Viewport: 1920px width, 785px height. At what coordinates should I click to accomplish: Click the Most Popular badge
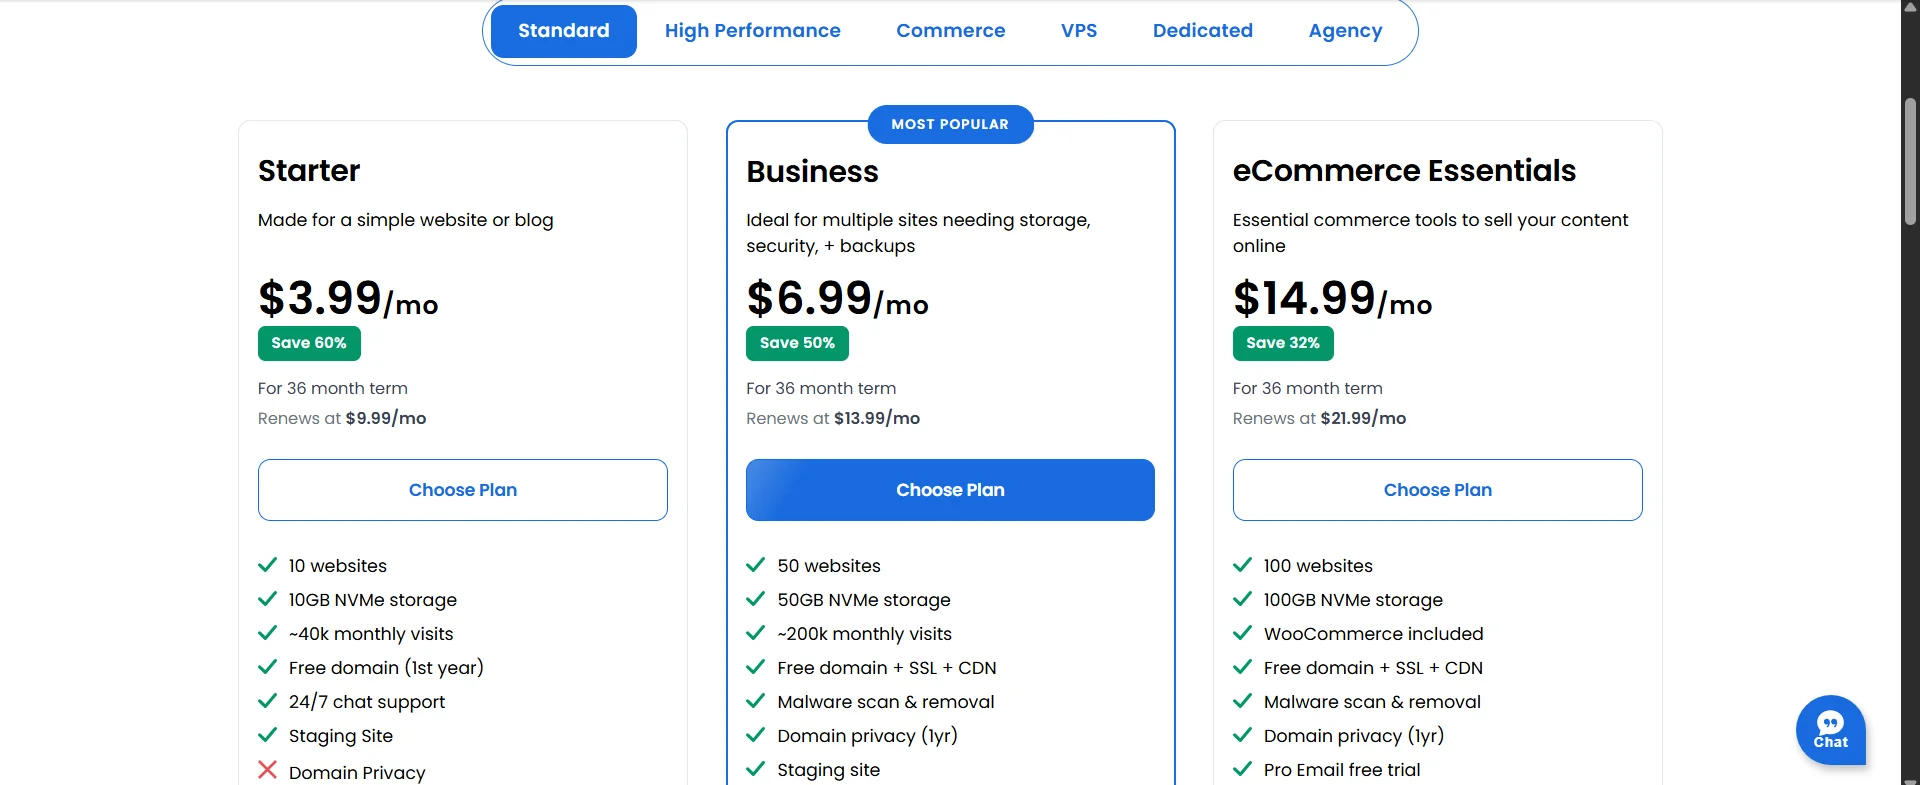tap(950, 124)
